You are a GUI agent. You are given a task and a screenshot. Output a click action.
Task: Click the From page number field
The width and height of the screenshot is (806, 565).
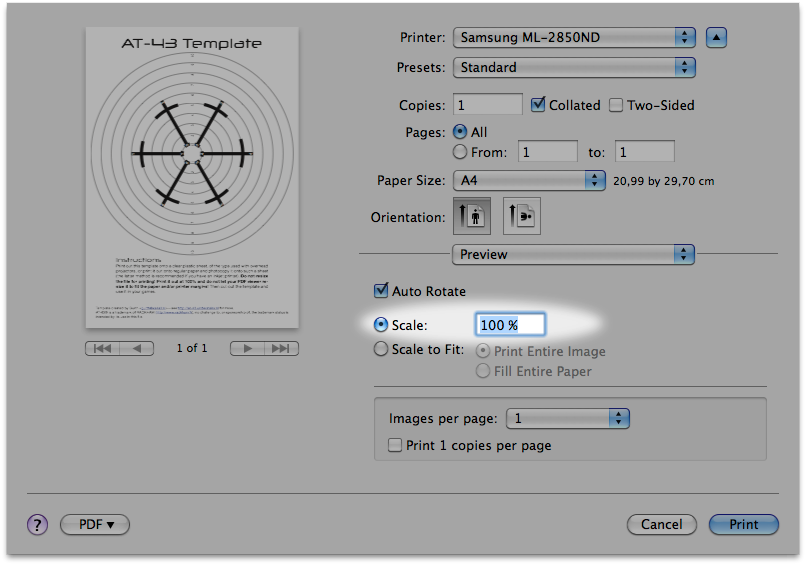[547, 152]
